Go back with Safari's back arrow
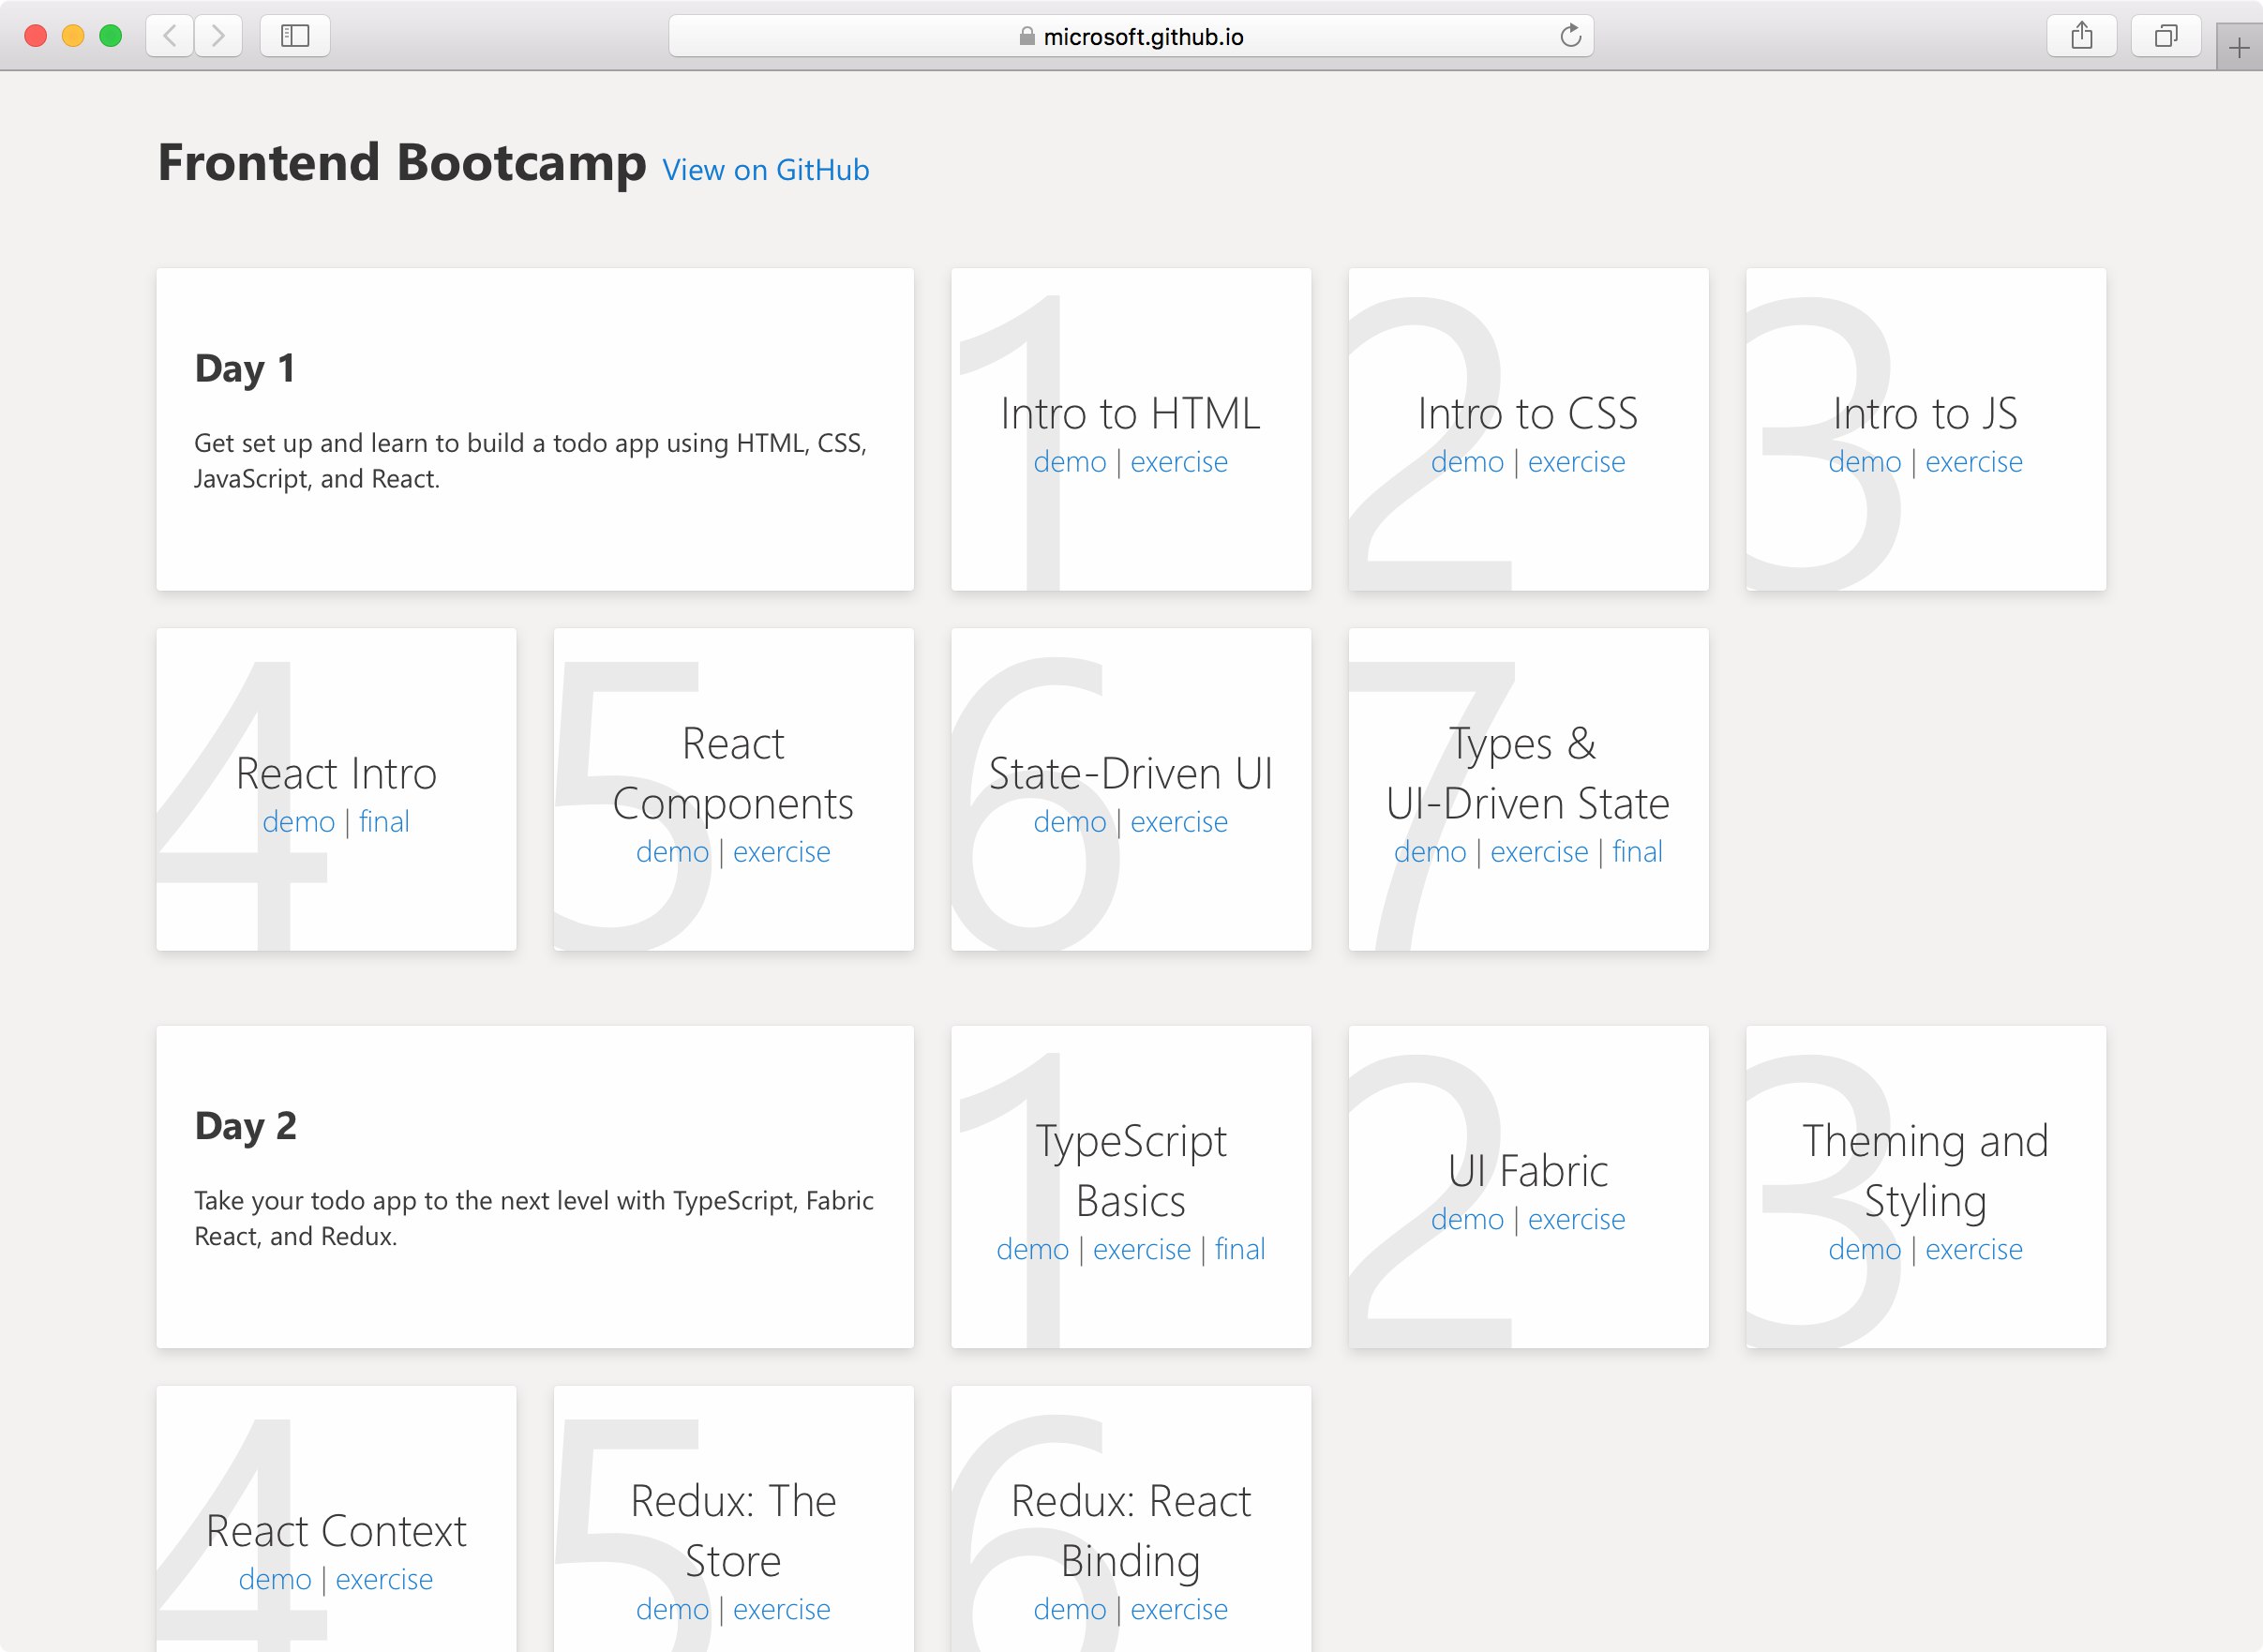The height and width of the screenshot is (1652, 2263). click(x=170, y=36)
